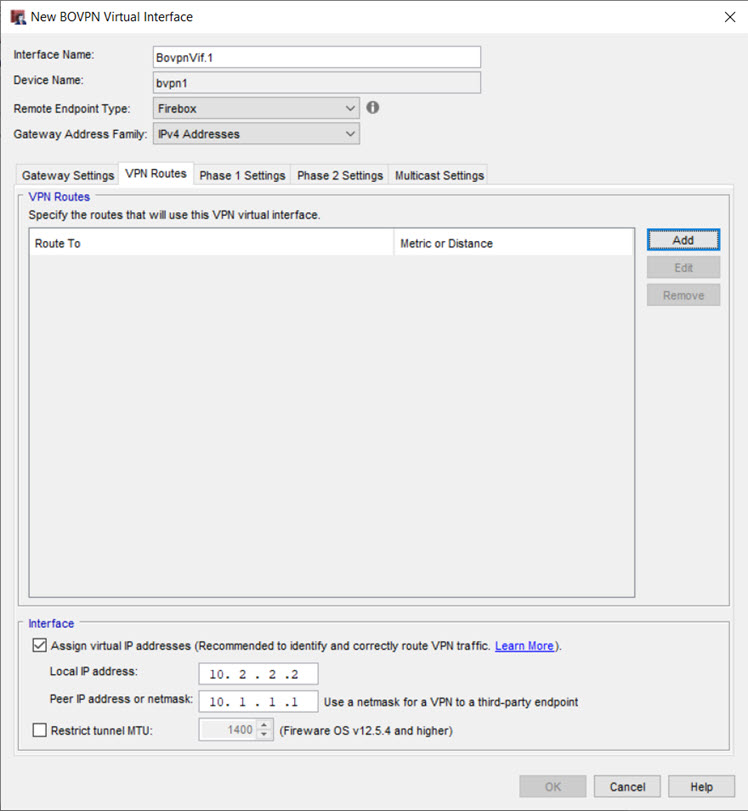Increase tunnel MTU with up arrow

coord(264,725)
